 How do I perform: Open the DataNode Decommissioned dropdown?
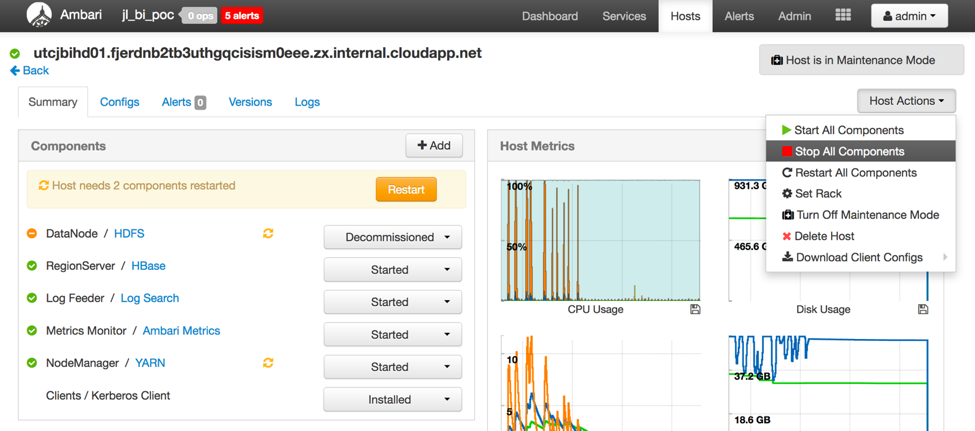tap(392, 237)
